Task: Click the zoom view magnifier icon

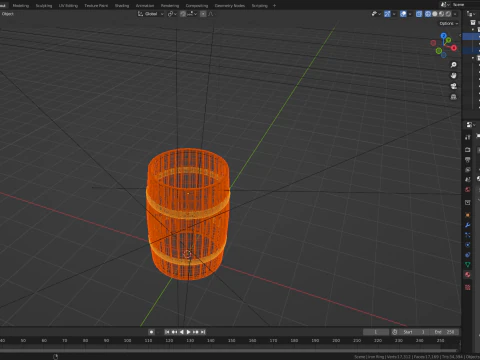Action: point(453,65)
